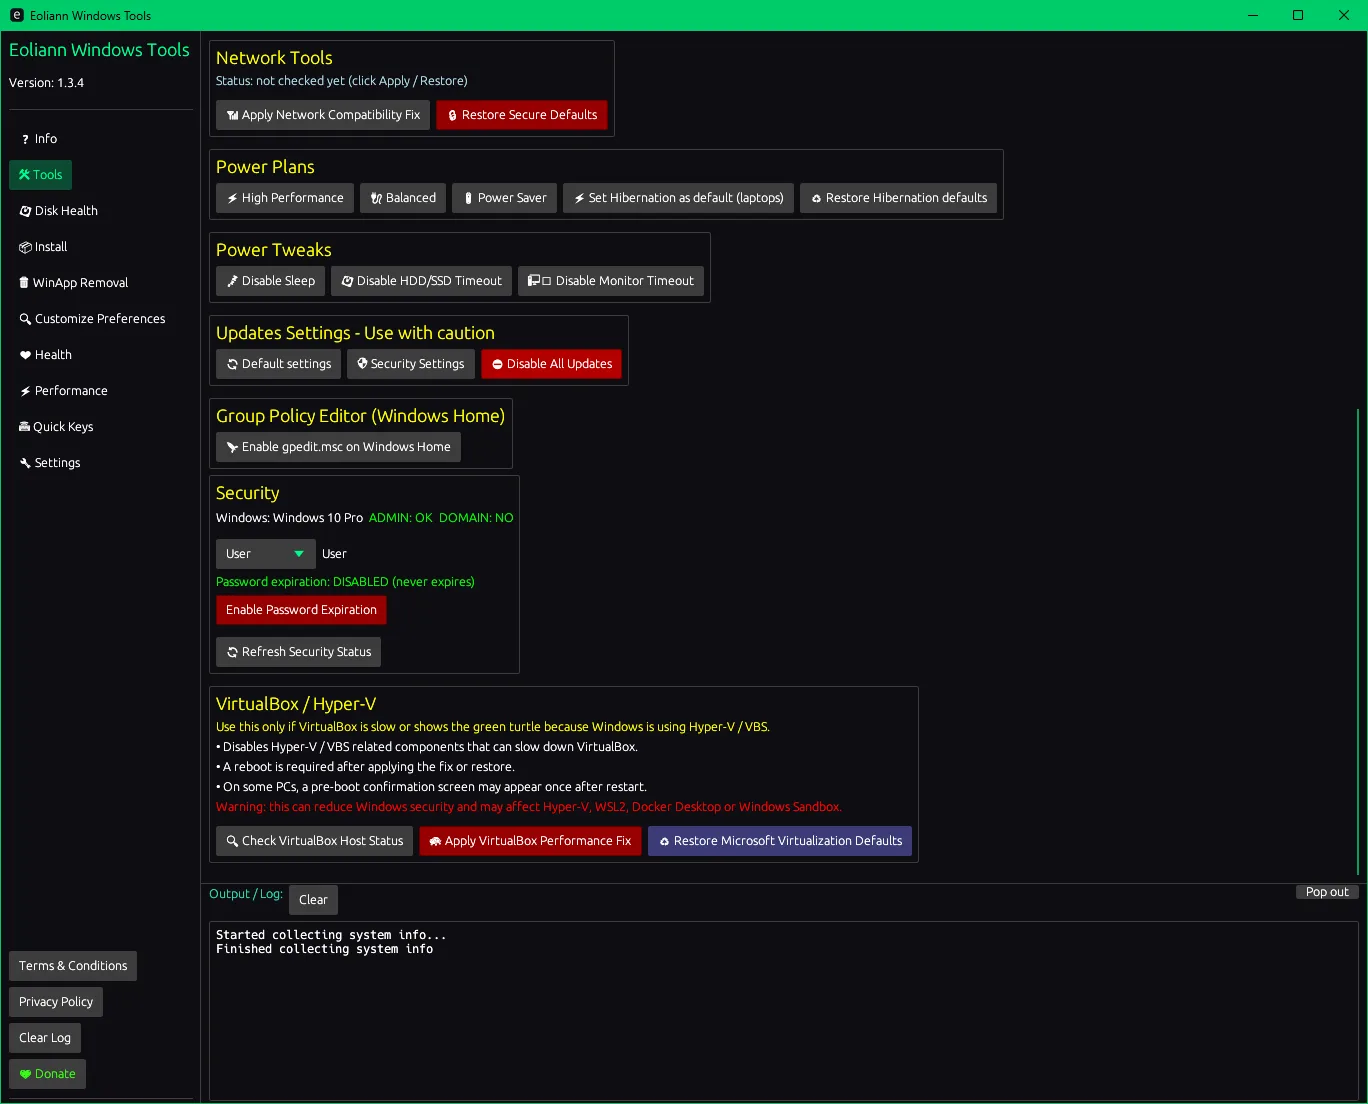Click the Disk Health sidebar icon
1368x1104 pixels.
click(x=25, y=211)
